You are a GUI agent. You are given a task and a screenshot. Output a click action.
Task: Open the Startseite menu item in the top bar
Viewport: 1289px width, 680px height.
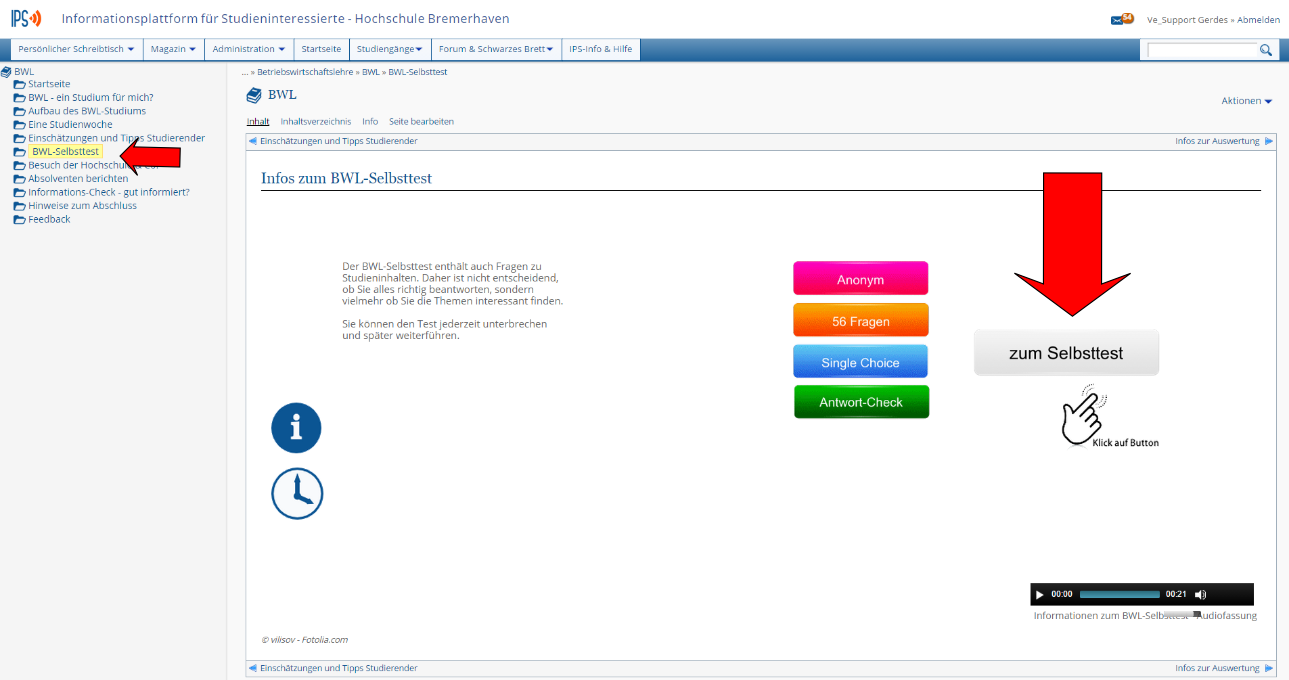click(x=321, y=49)
